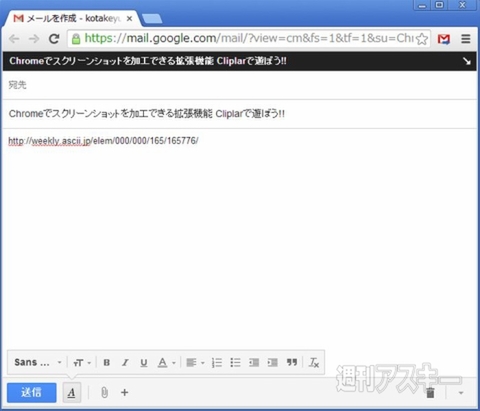Insert a numbered list
Screen dimensions: 480x411
[x=217, y=362]
